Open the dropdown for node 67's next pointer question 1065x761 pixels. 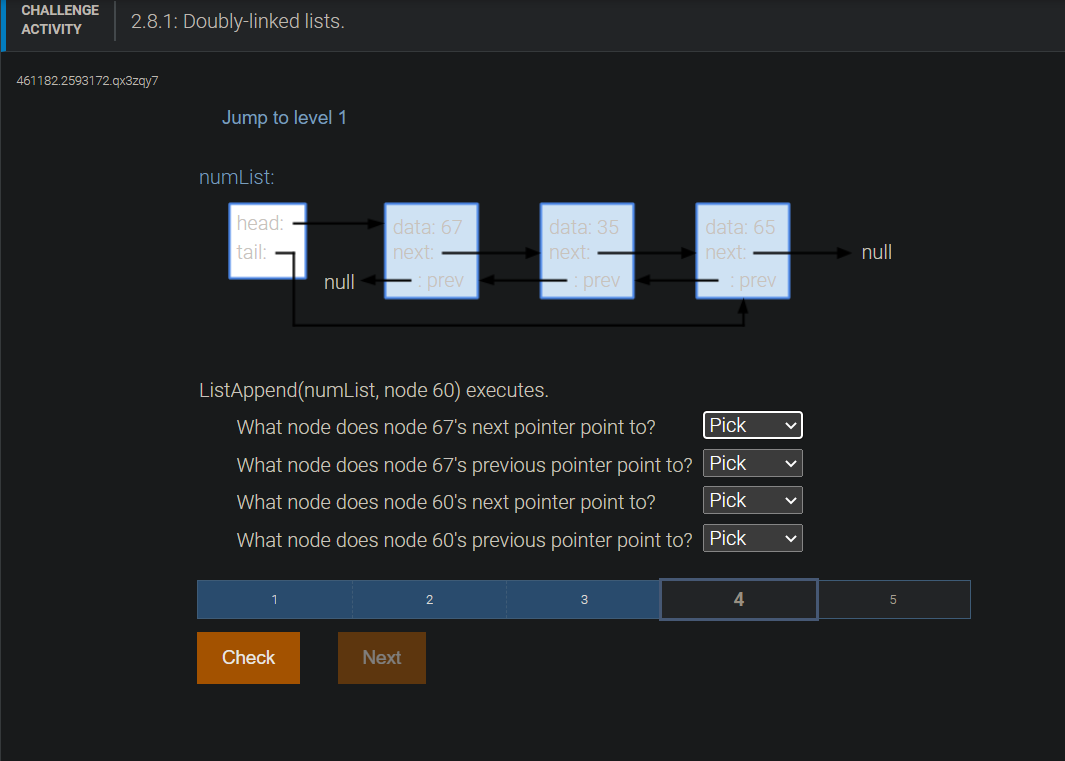click(x=752, y=425)
